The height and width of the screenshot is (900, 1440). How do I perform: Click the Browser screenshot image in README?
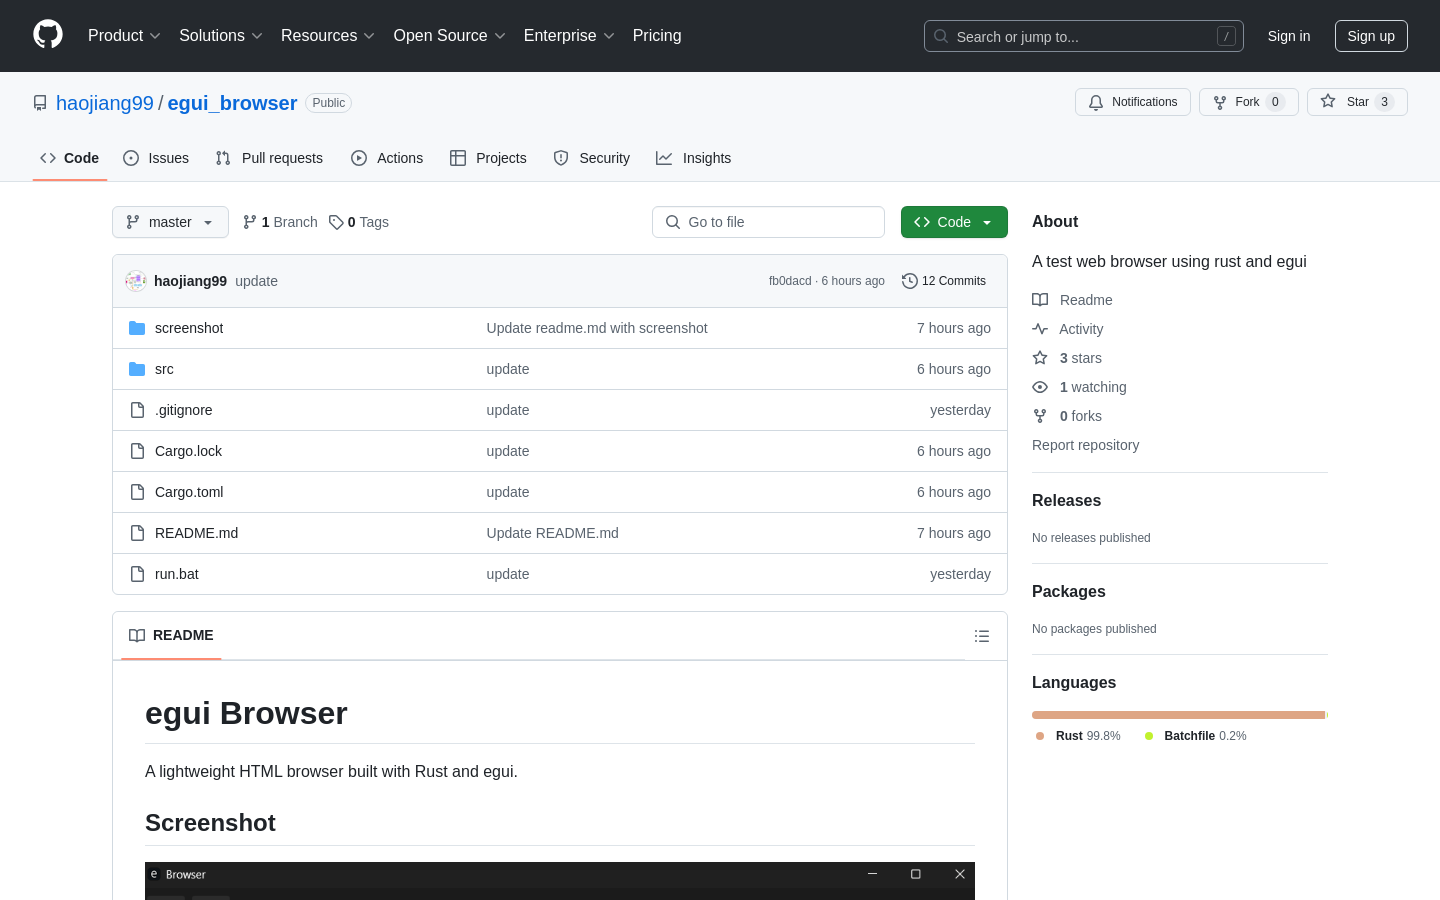[560, 880]
